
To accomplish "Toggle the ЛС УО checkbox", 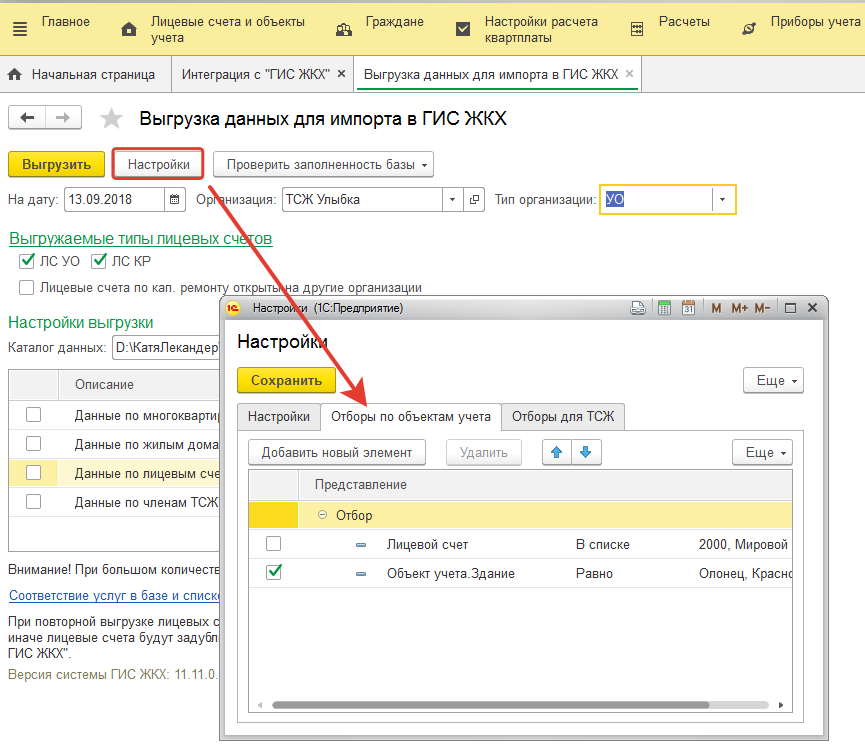I will (x=27, y=261).
